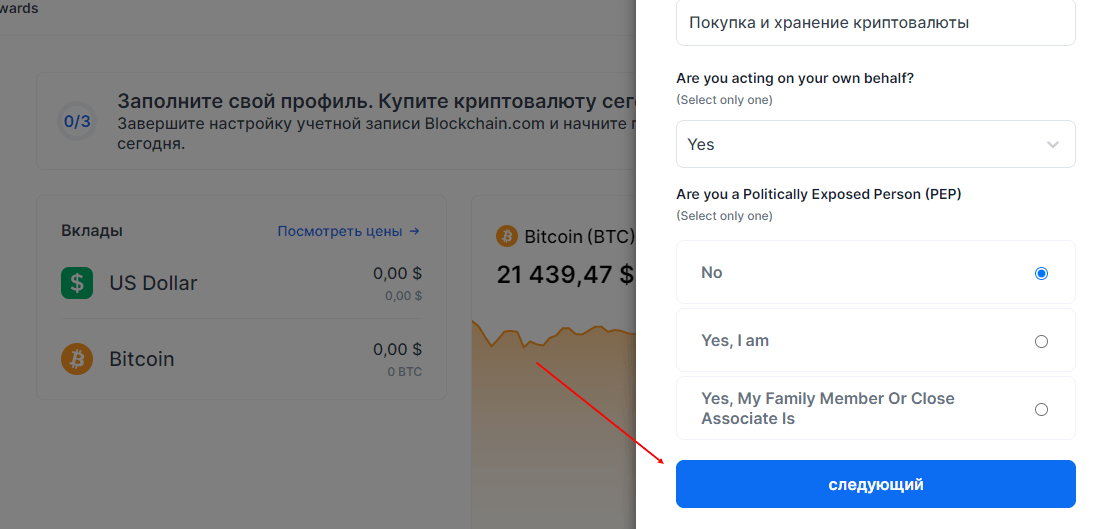Open the "acting on your own behalf" dropdown

[875, 145]
